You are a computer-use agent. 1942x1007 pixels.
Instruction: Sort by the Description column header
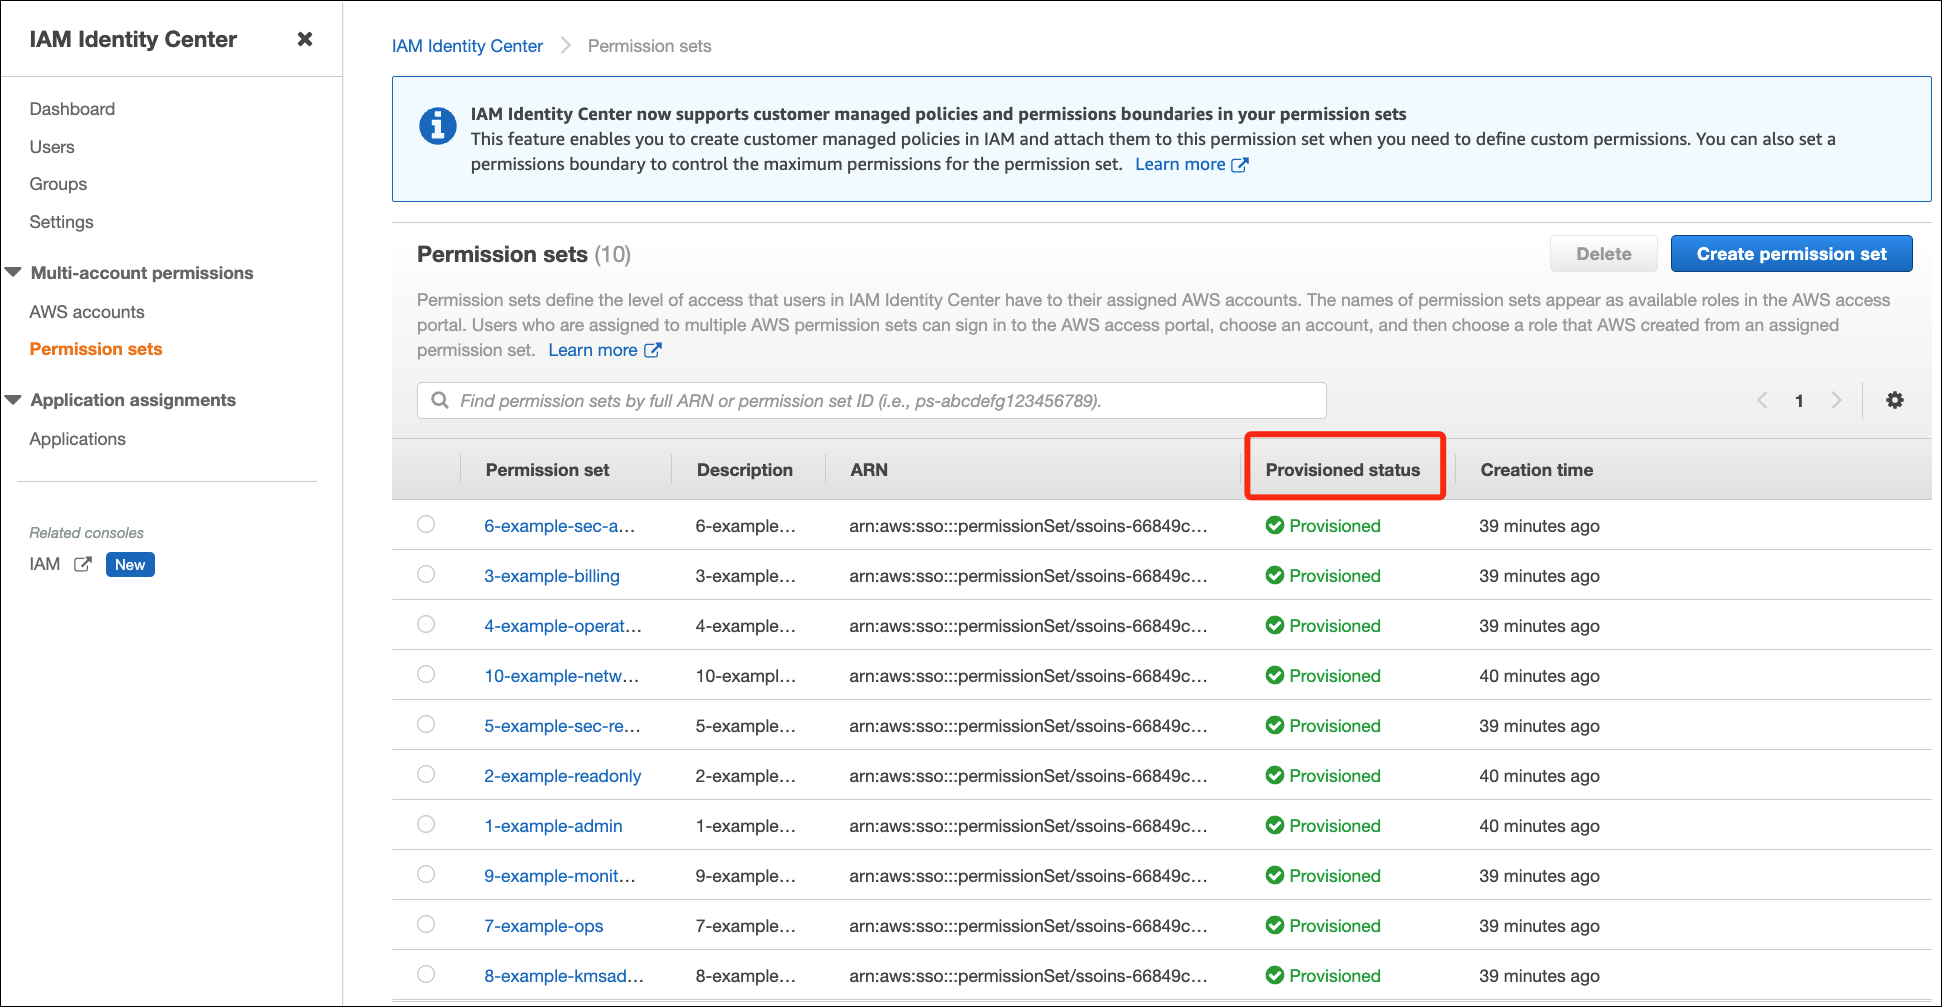coord(744,470)
